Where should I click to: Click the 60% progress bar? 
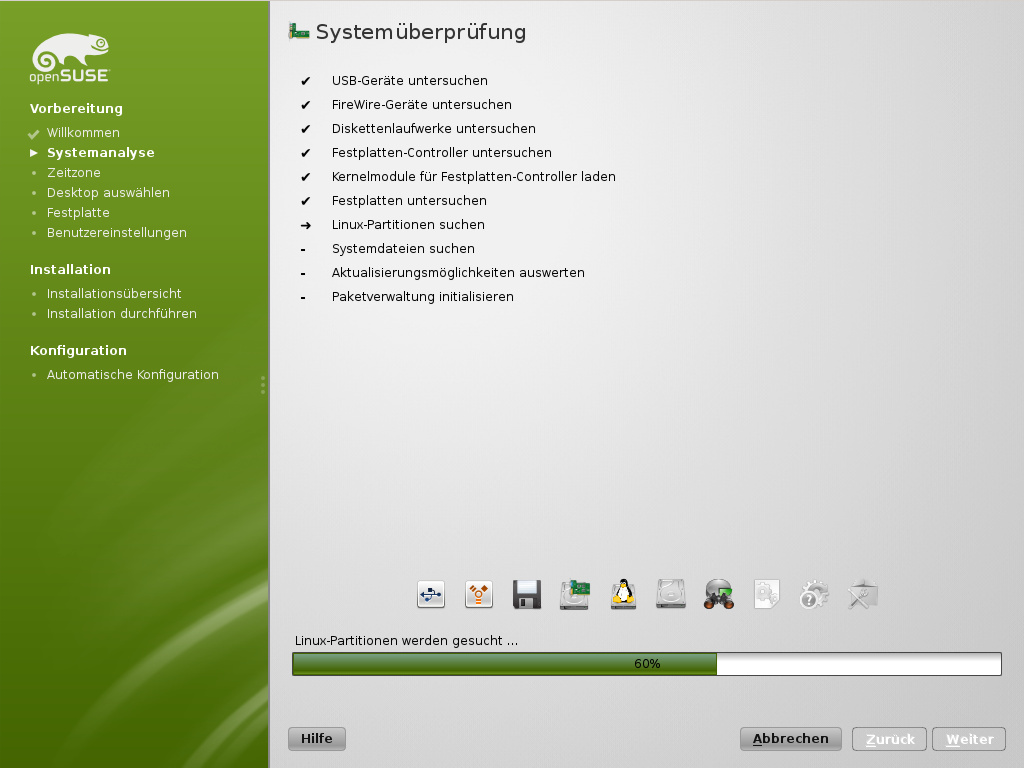pyautogui.click(x=647, y=664)
